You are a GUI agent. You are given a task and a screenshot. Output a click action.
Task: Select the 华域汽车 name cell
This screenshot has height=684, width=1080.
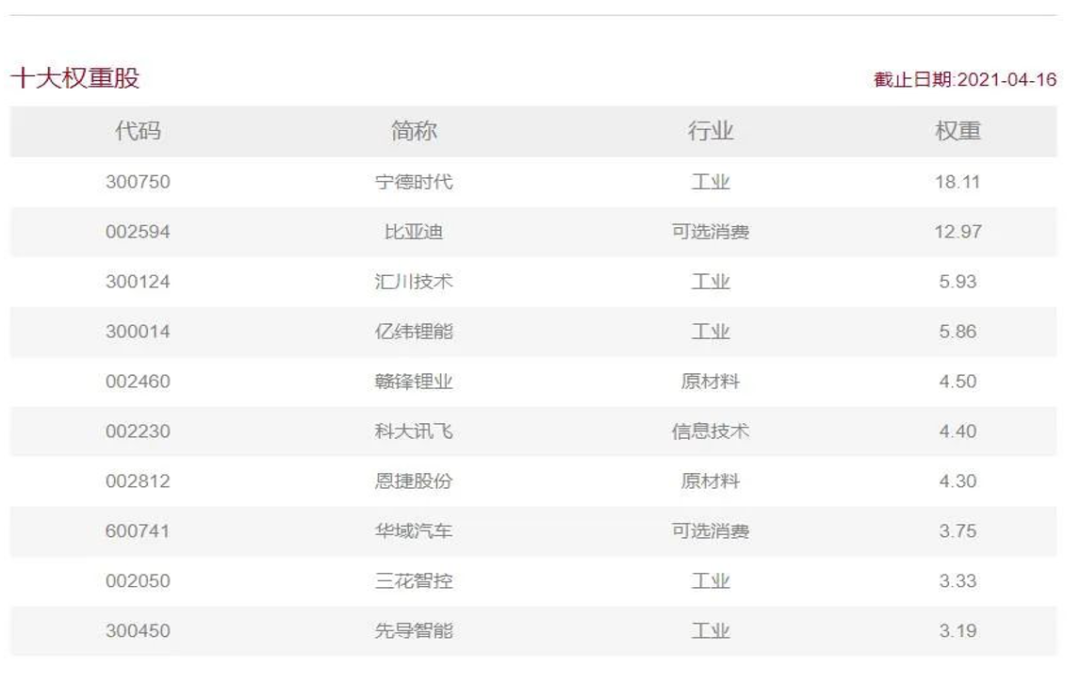(414, 531)
